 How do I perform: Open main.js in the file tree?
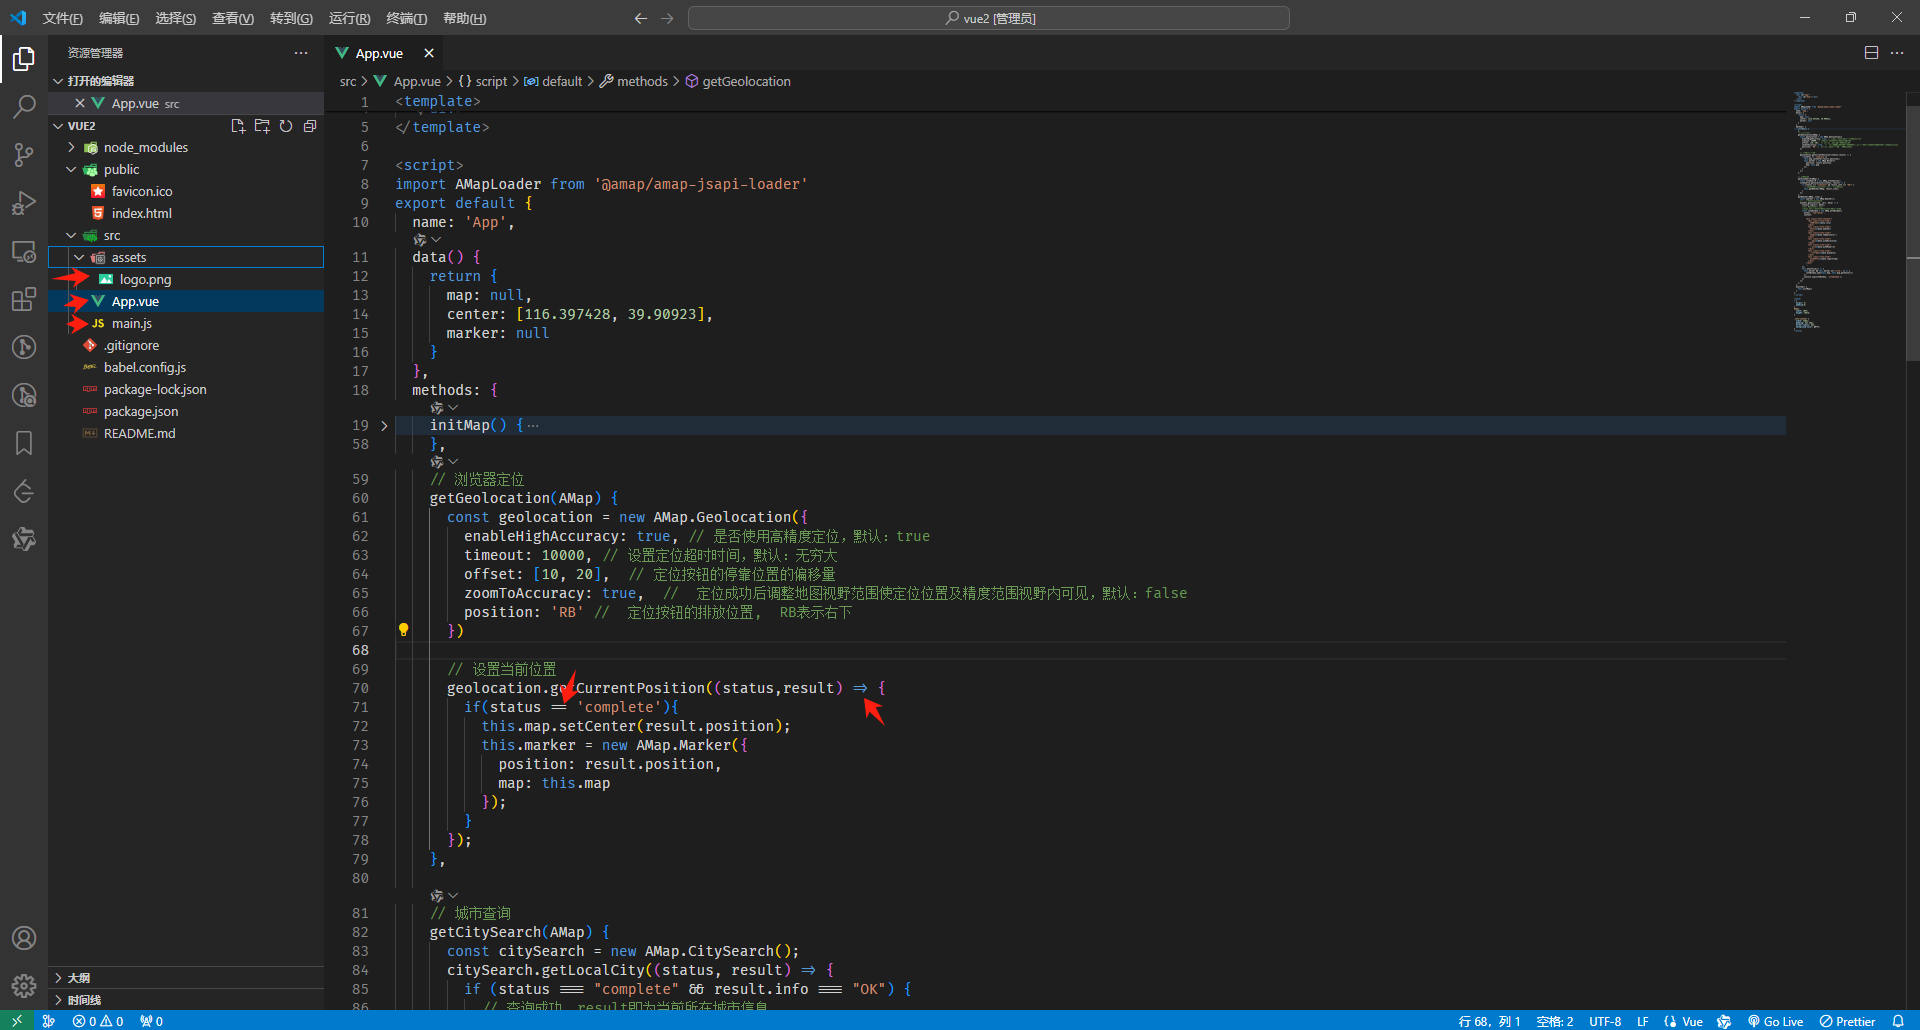pos(131,323)
